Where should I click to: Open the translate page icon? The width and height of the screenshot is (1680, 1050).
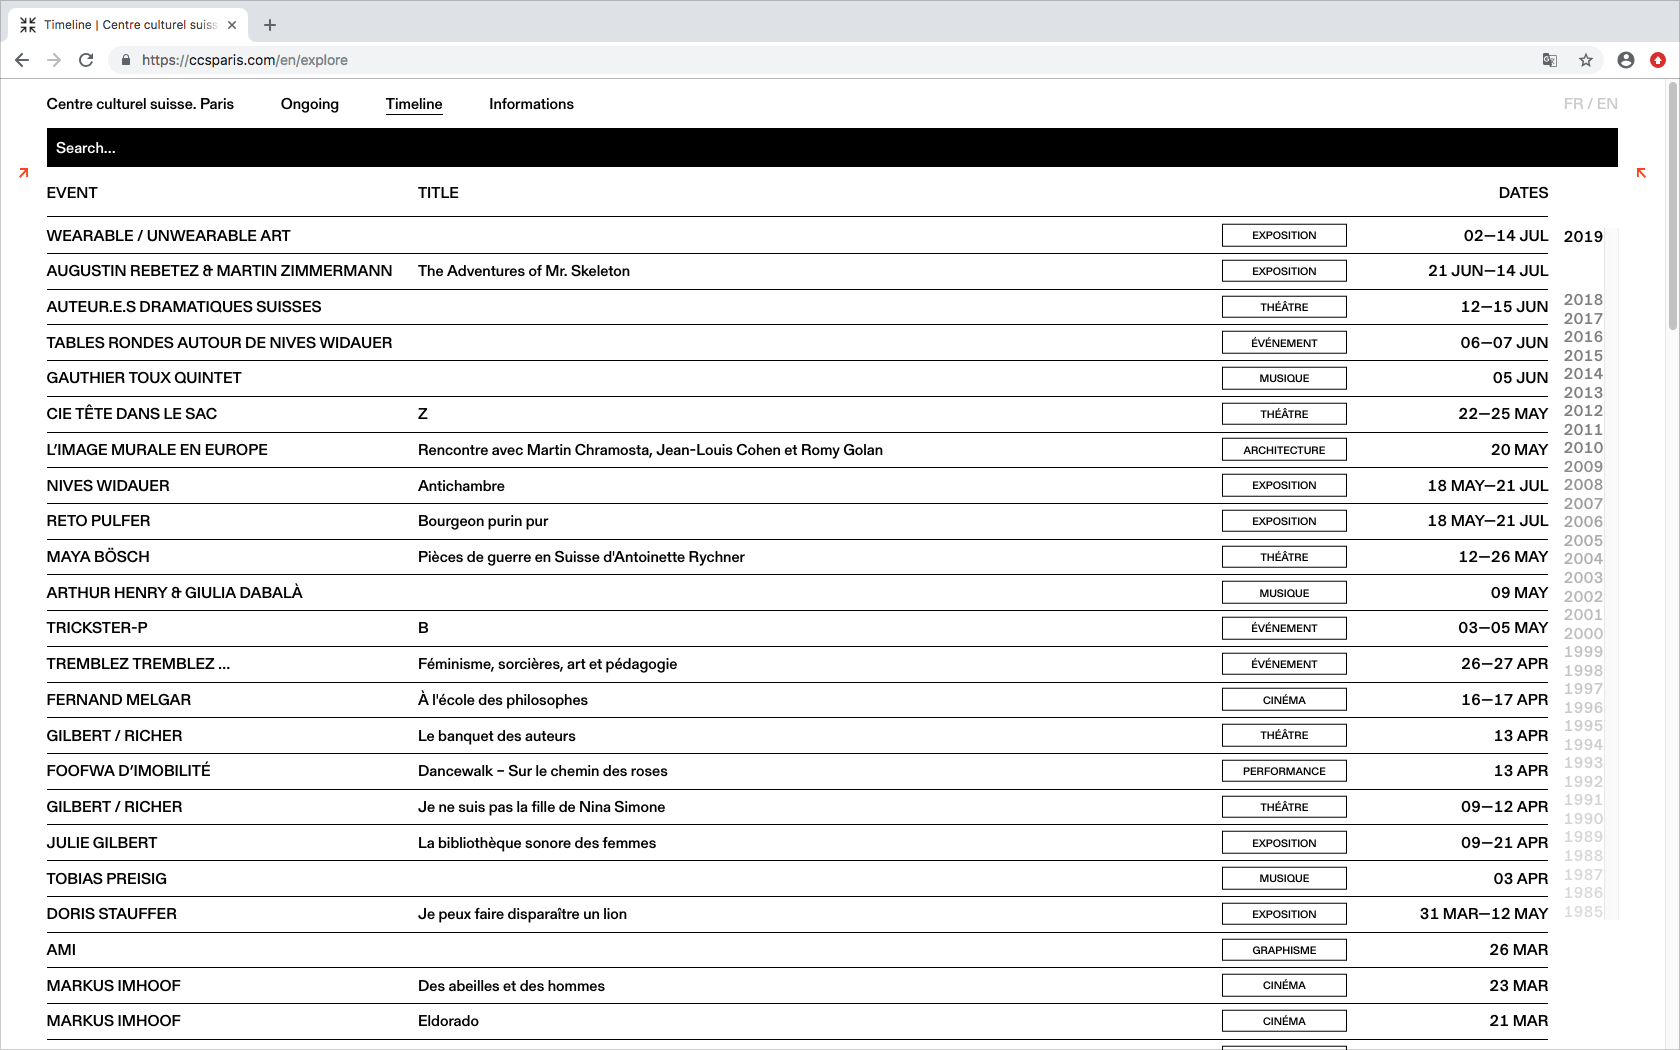pyautogui.click(x=1550, y=60)
